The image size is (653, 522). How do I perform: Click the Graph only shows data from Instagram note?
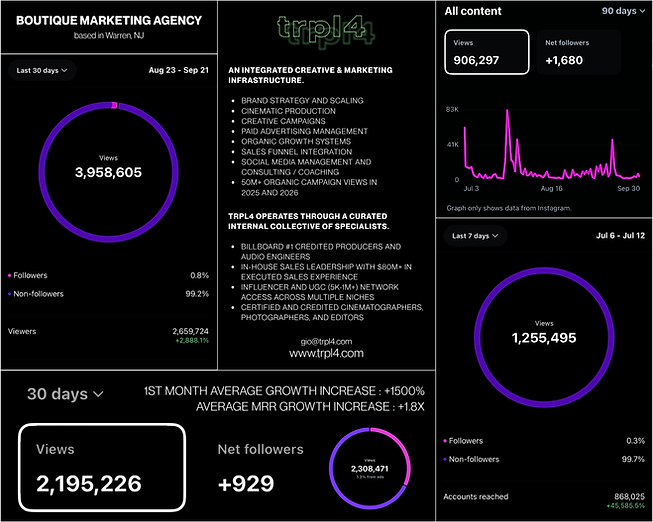coord(509,208)
